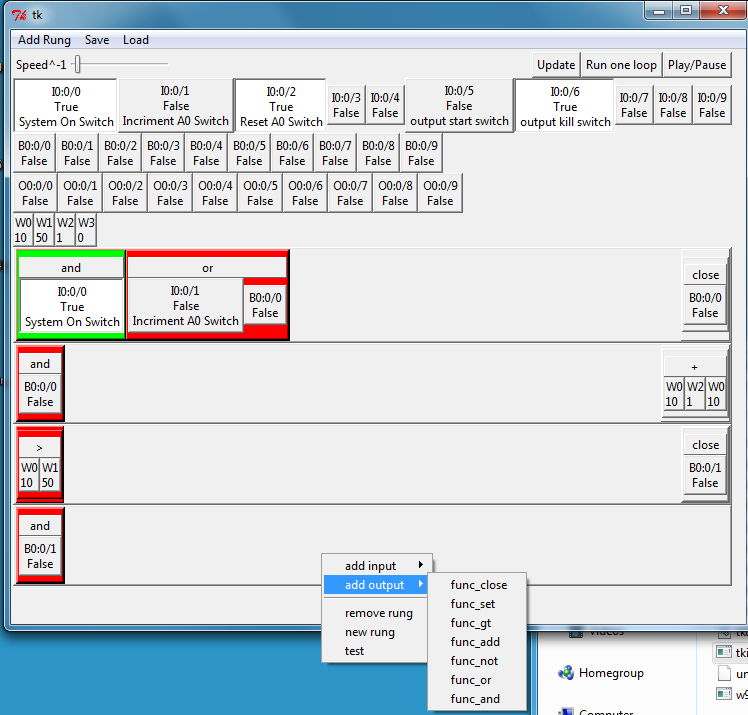This screenshot has height=715, width=748.
Task: Click B0:0/0 output under first rung close
Action: [705, 305]
